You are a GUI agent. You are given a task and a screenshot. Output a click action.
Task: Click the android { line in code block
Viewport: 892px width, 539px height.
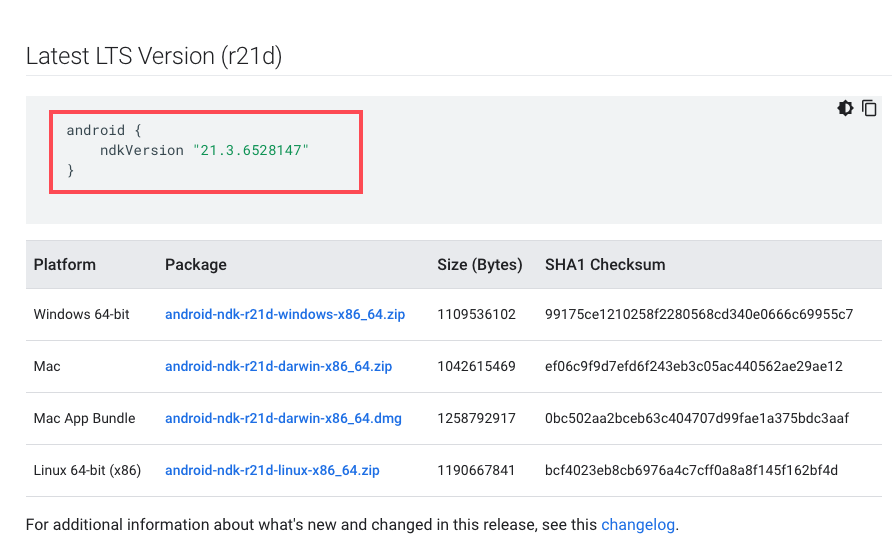pos(104,130)
